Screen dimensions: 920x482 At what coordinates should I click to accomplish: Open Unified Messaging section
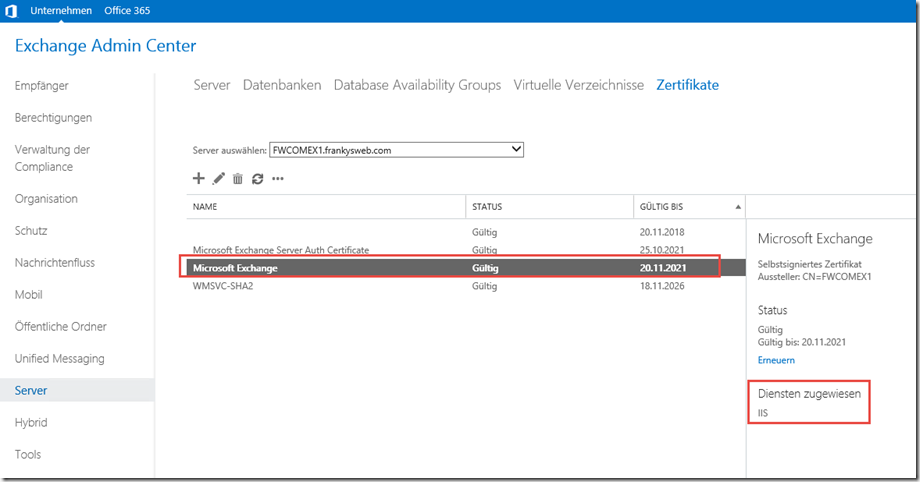[60, 359]
